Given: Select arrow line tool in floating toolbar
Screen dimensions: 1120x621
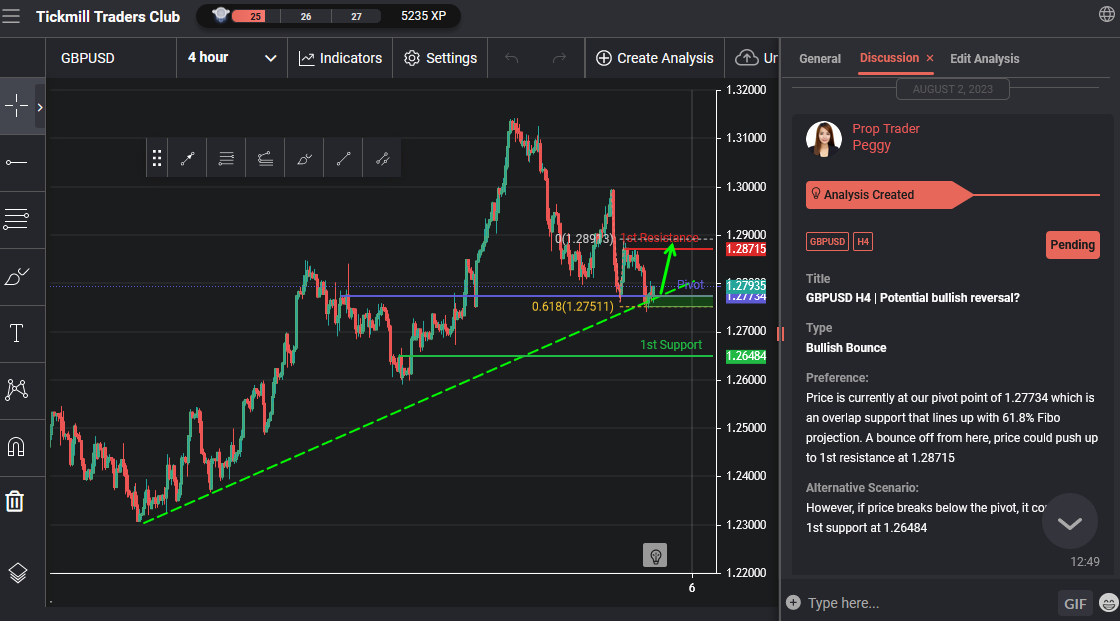Looking at the screenshot, I should (187, 158).
